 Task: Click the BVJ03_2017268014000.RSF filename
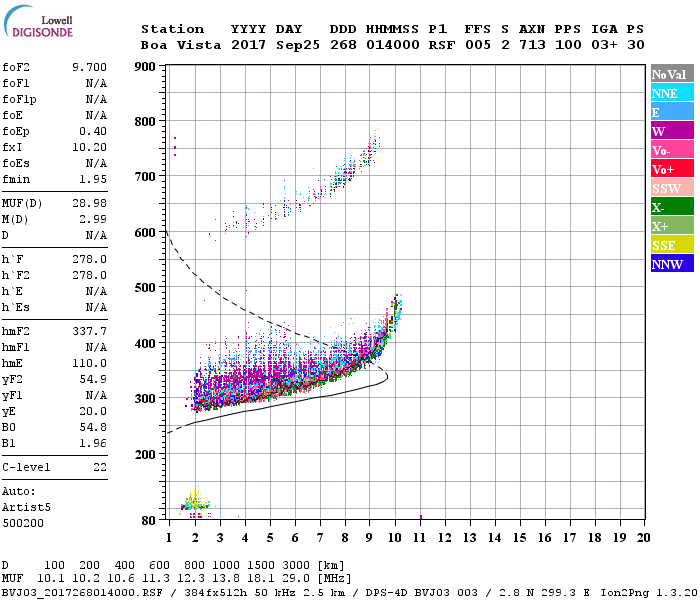83,593
